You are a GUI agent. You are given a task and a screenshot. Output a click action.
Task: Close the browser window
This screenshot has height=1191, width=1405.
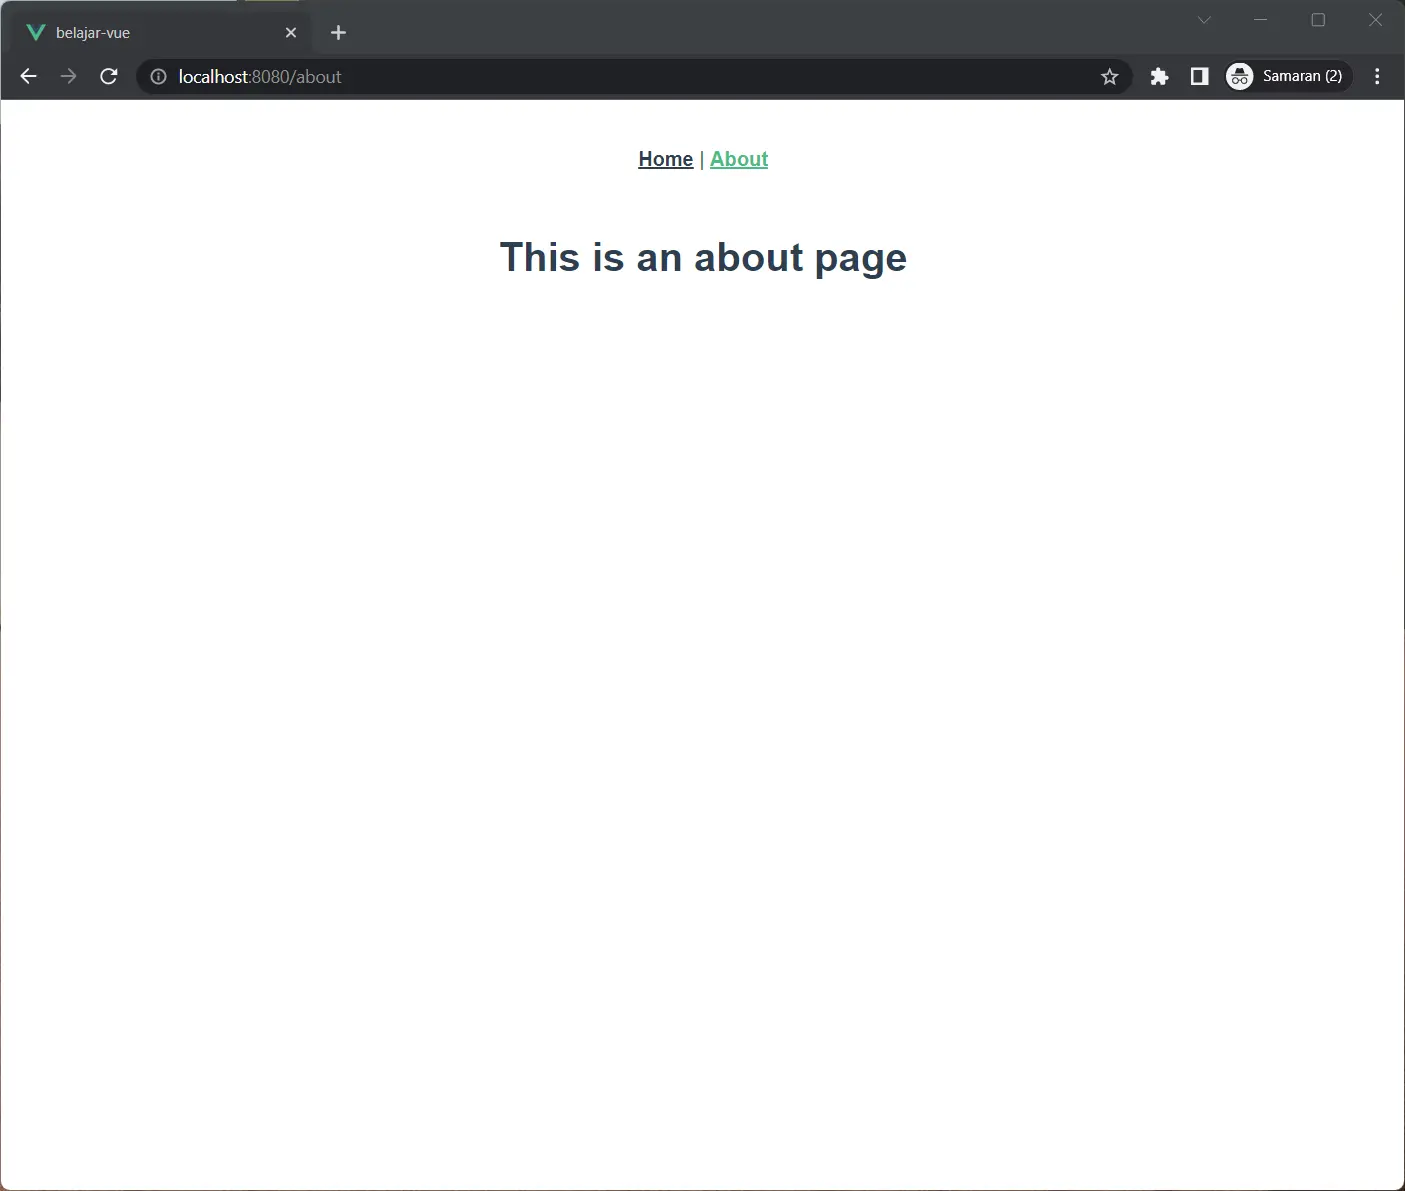click(1375, 20)
